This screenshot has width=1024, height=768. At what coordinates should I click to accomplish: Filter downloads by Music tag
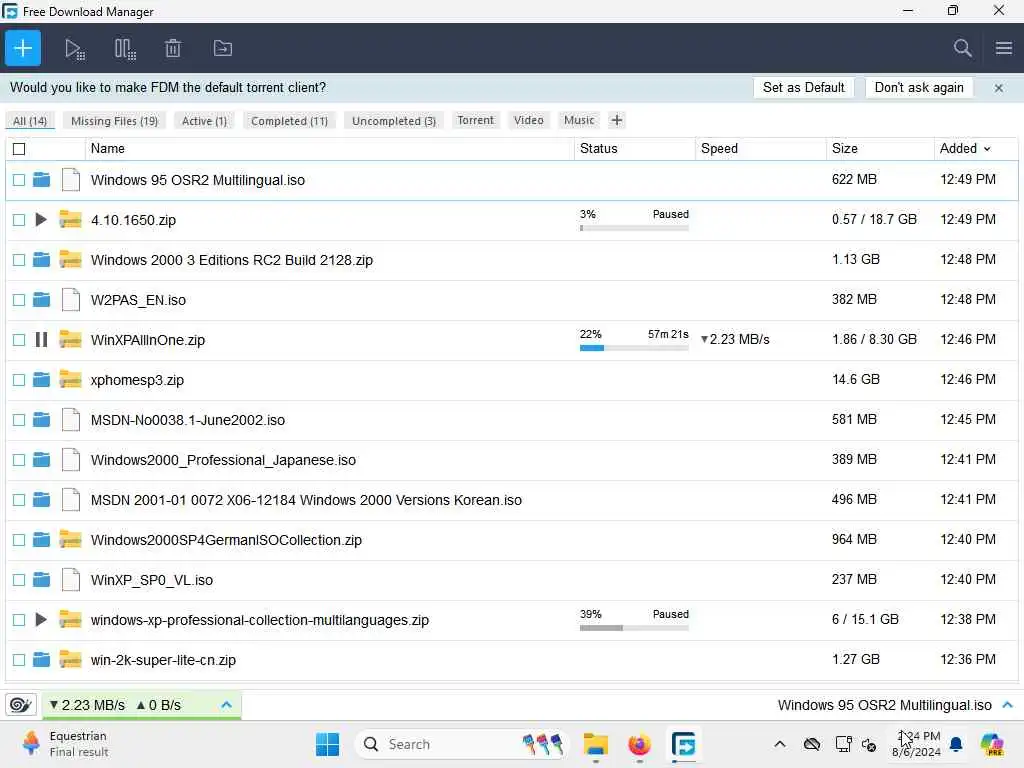click(579, 120)
